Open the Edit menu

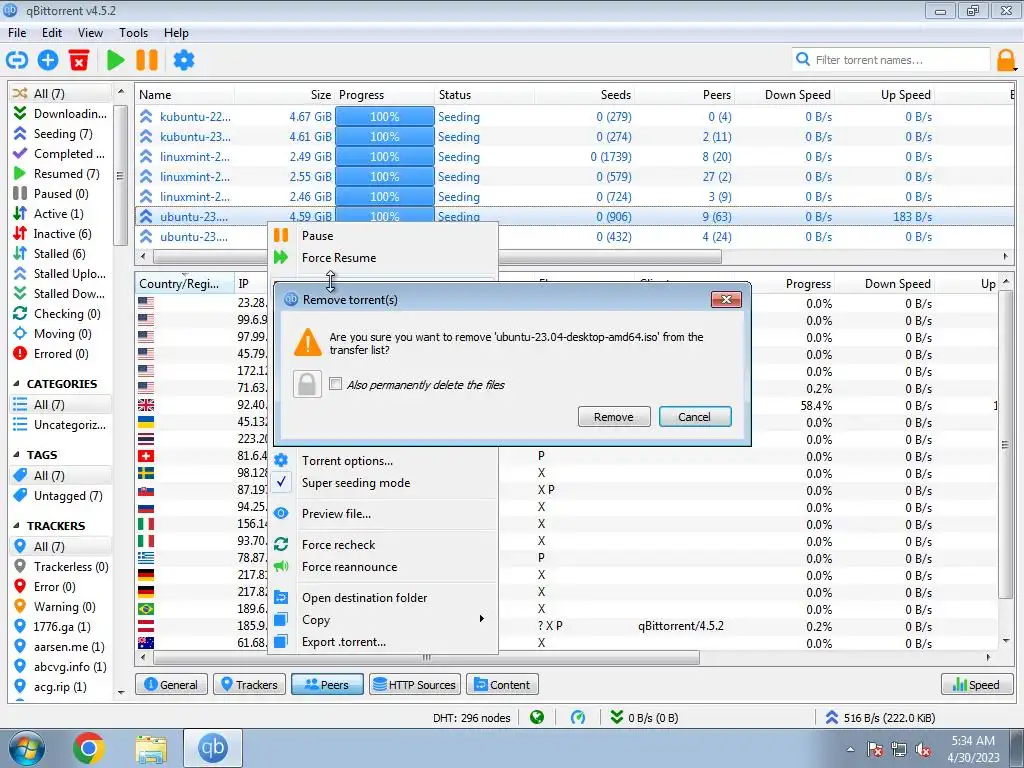click(52, 33)
